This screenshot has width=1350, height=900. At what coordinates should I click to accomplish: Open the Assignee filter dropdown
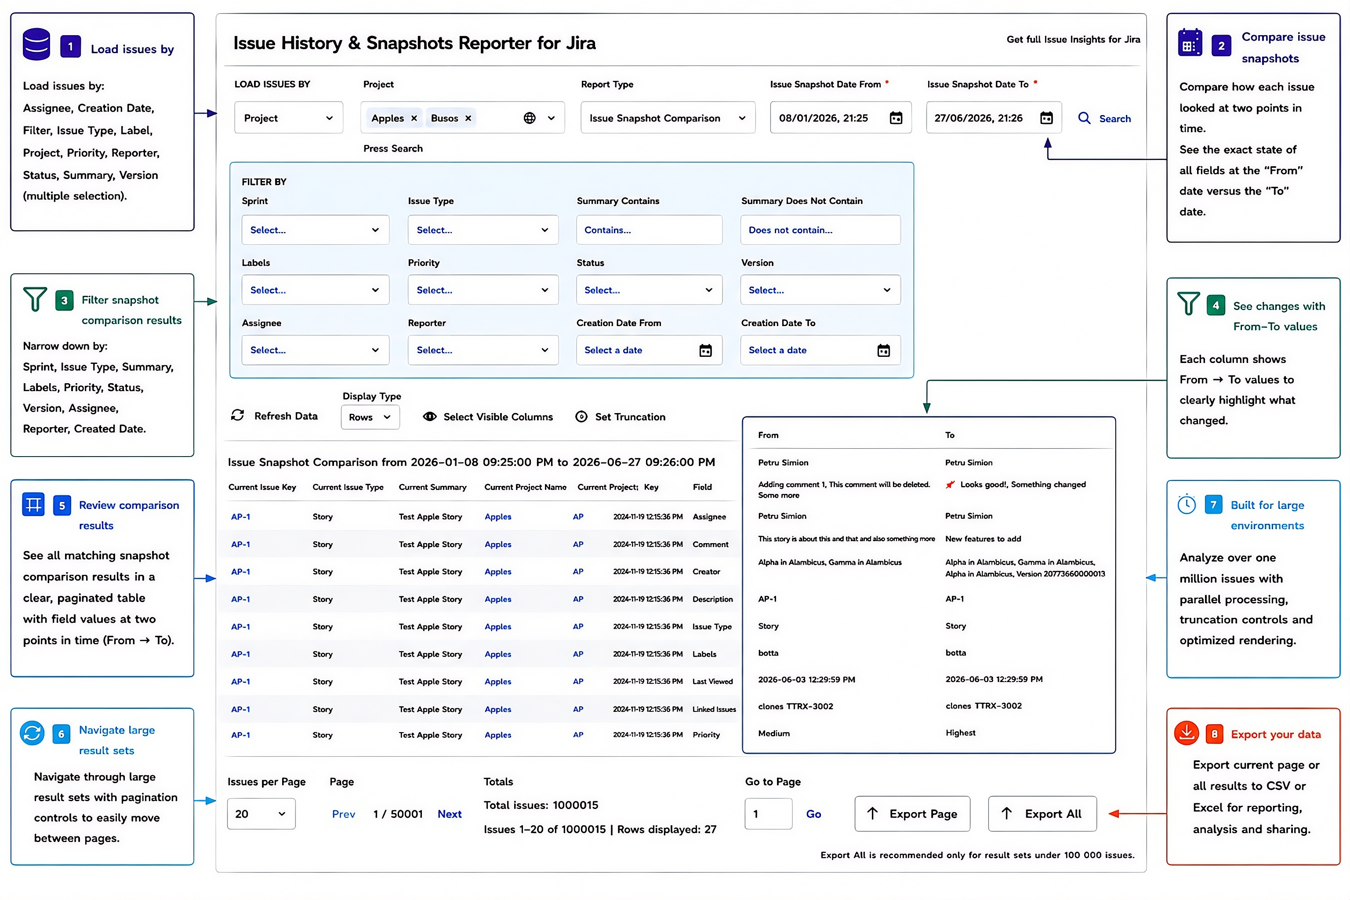click(x=315, y=350)
